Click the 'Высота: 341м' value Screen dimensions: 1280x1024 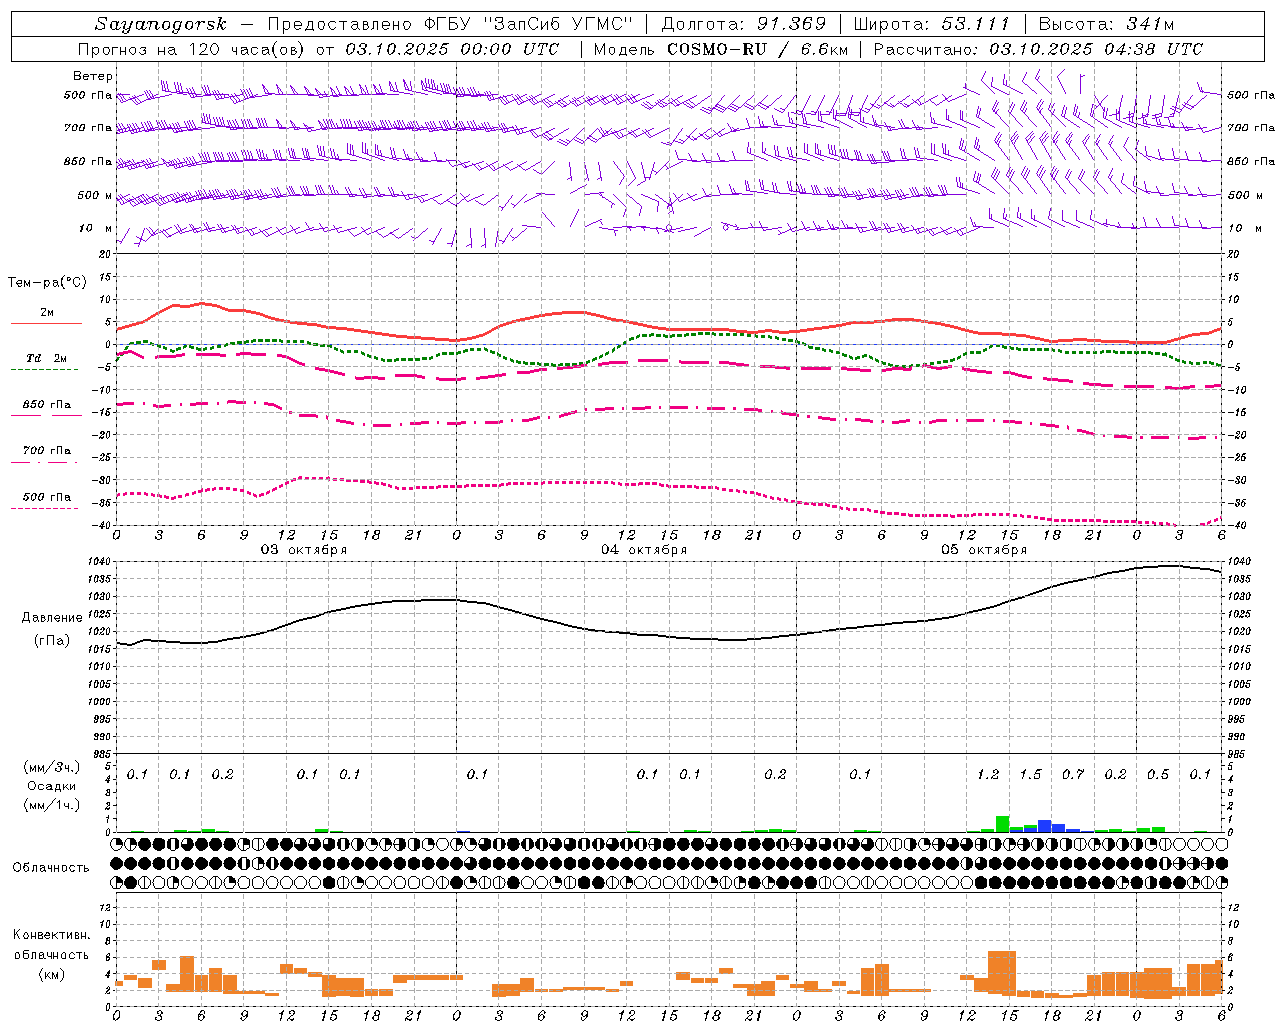click(x=1106, y=24)
